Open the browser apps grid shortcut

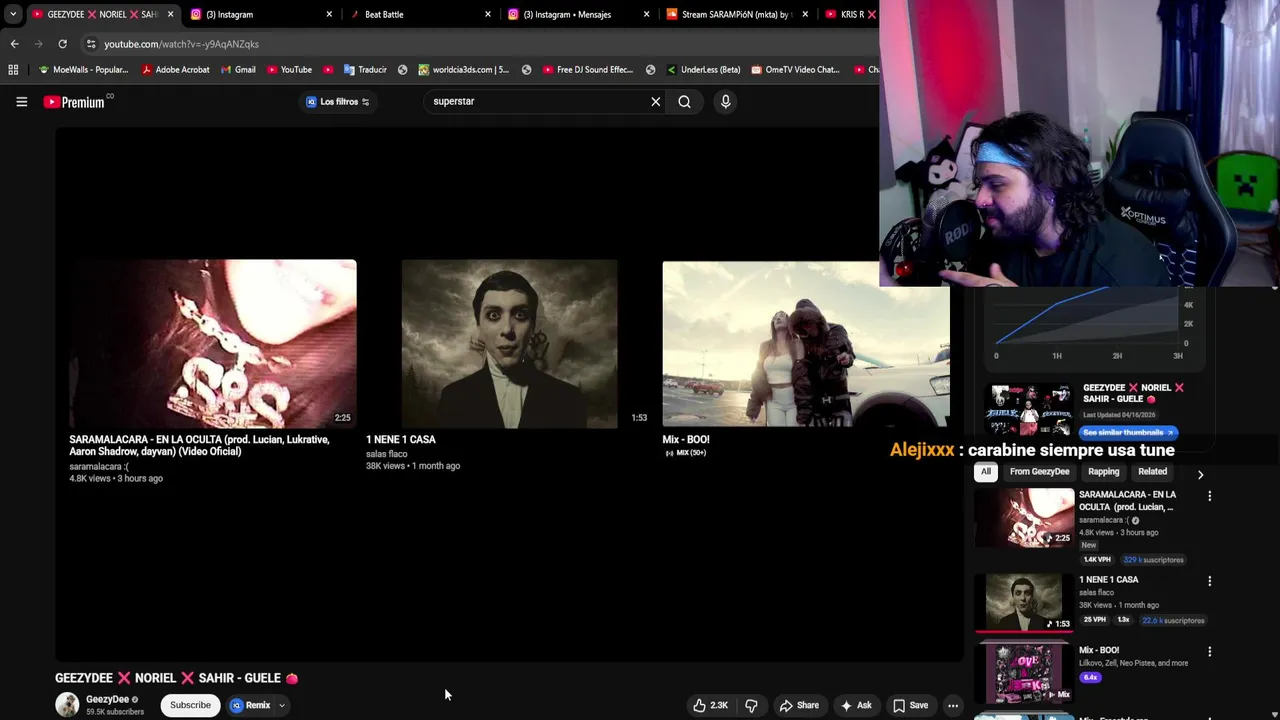click(x=13, y=70)
